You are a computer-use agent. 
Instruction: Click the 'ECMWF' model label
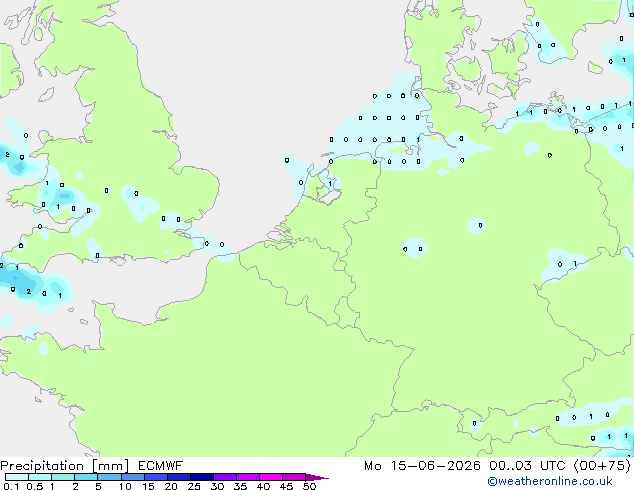pyautogui.click(x=161, y=466)
